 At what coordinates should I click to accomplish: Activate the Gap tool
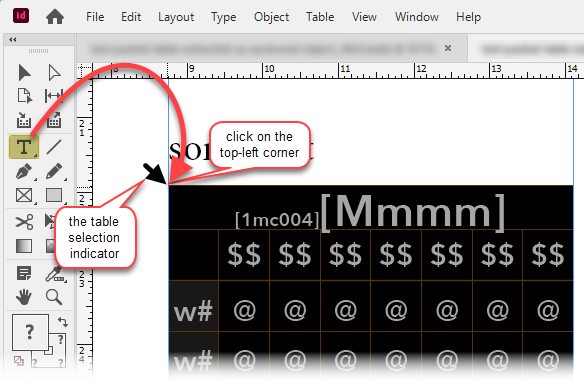pyautogui.click(x=54, y=96)
